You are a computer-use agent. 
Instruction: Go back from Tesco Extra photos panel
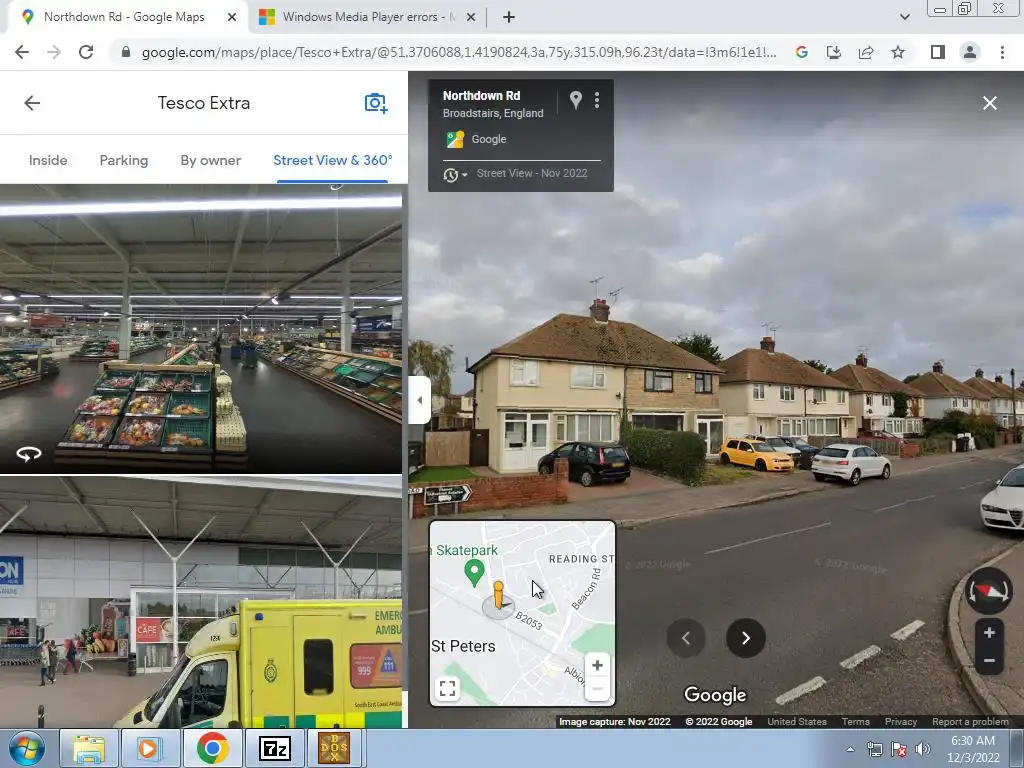click(32, 103)
